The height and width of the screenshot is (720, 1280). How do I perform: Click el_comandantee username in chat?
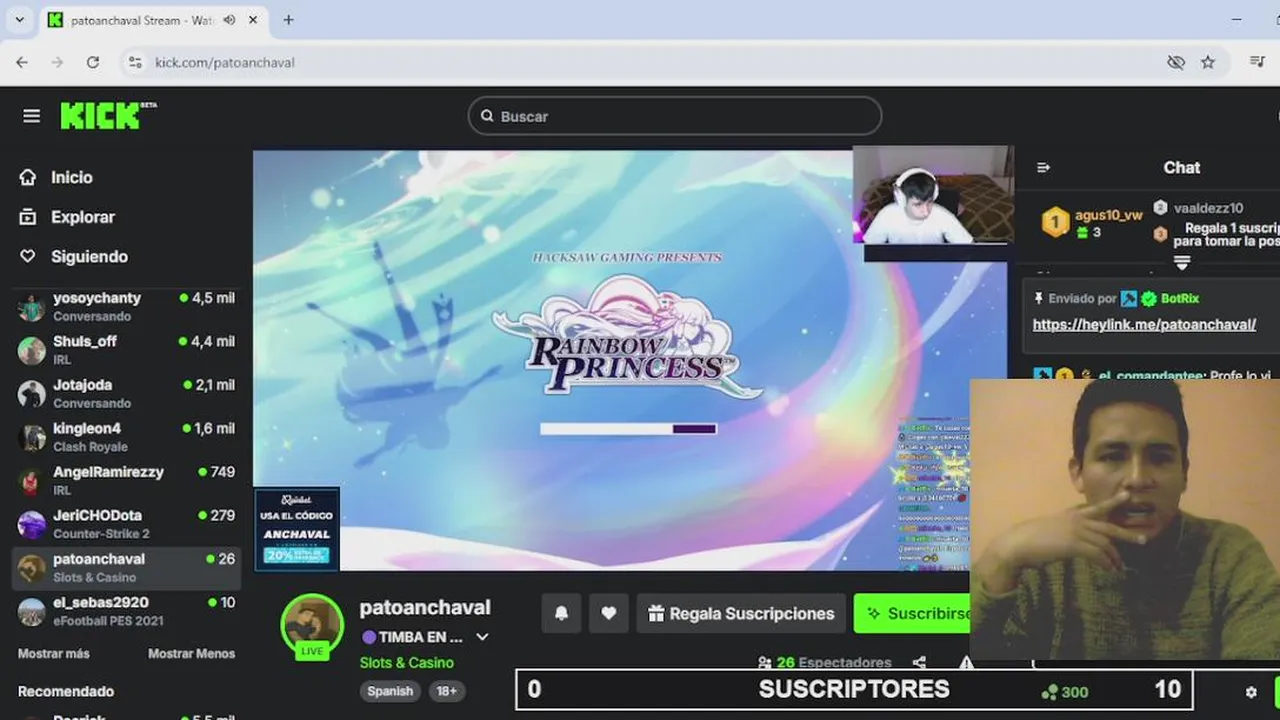pyautogui.click(x=1151, y=376)
